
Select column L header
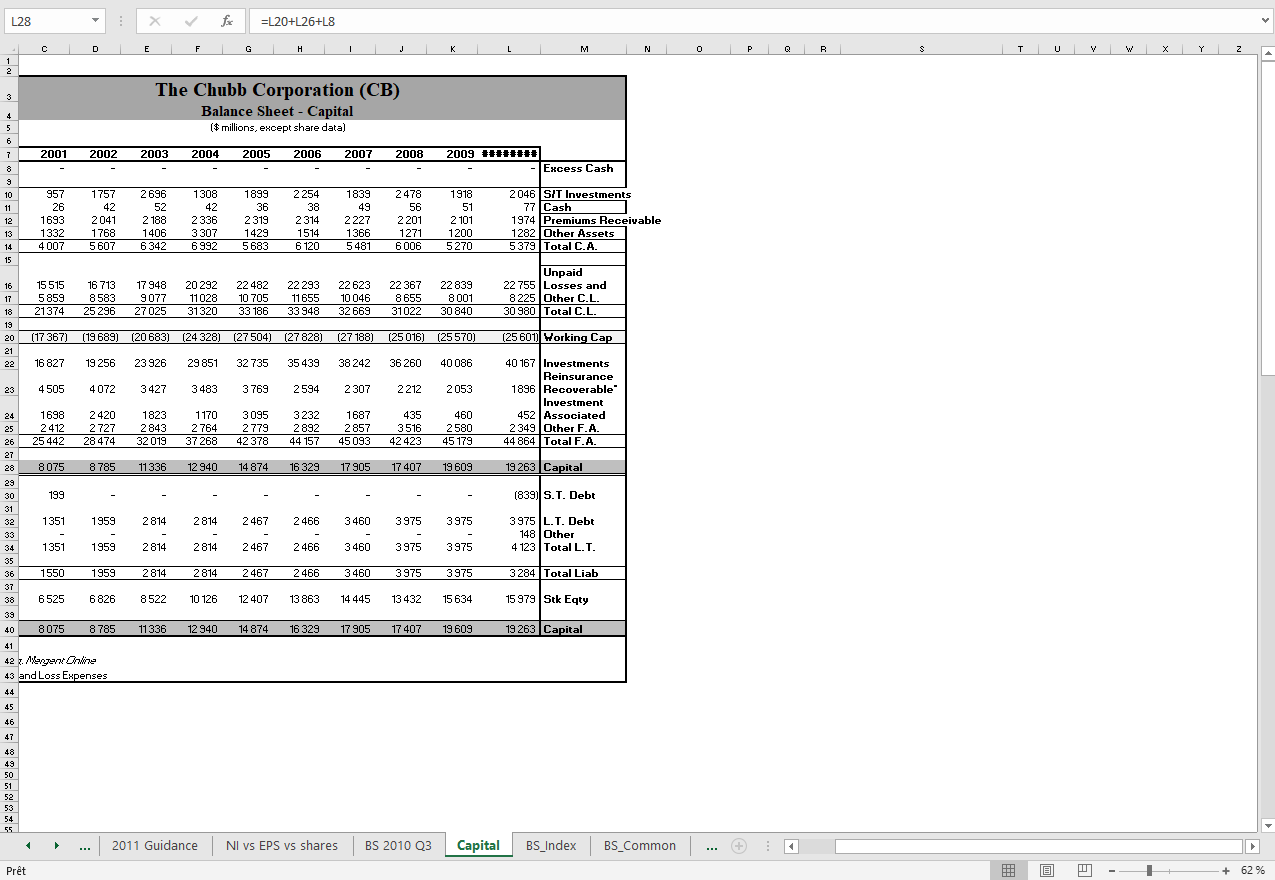[x=509, y=49]
